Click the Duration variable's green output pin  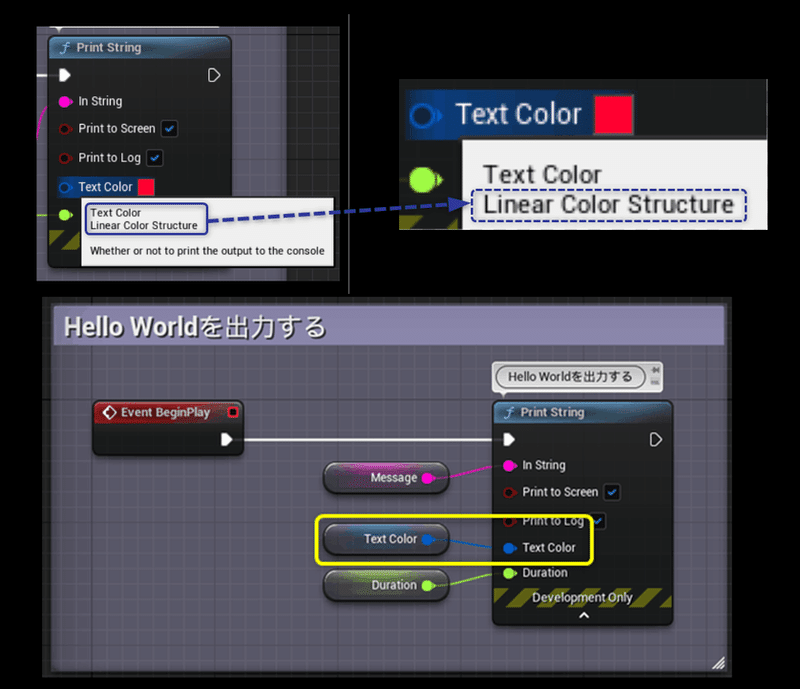(428, 585)
